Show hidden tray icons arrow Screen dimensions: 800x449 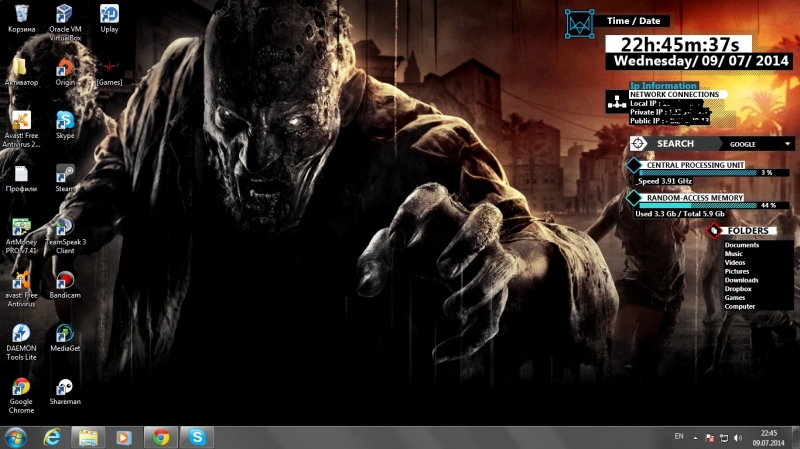695,438
